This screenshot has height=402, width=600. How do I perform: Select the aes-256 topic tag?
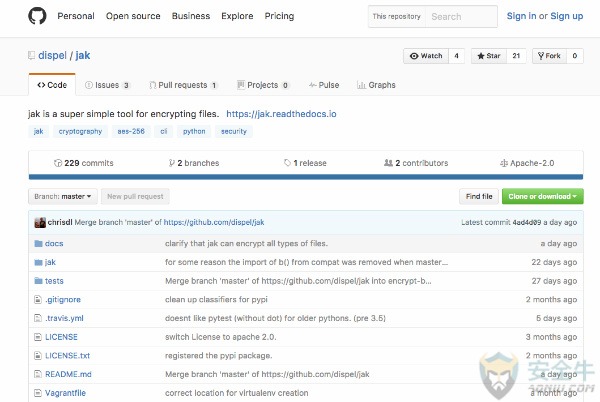[131, 132]
